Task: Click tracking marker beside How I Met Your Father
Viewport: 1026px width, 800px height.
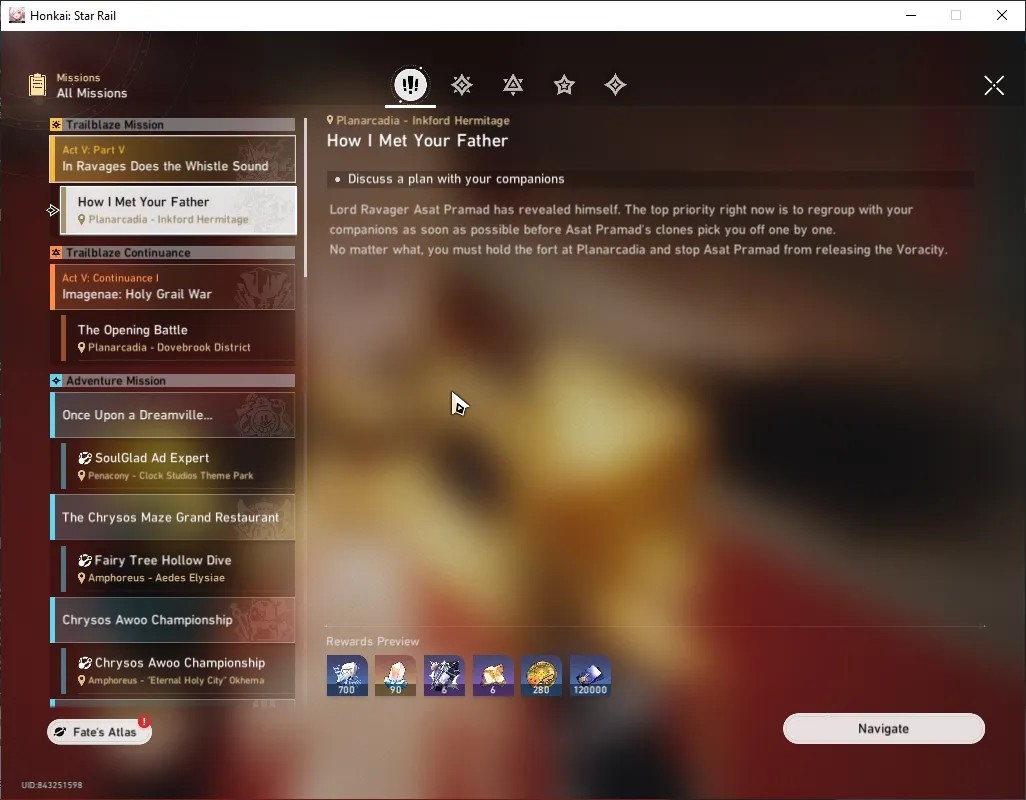Action: click(53, 210)
